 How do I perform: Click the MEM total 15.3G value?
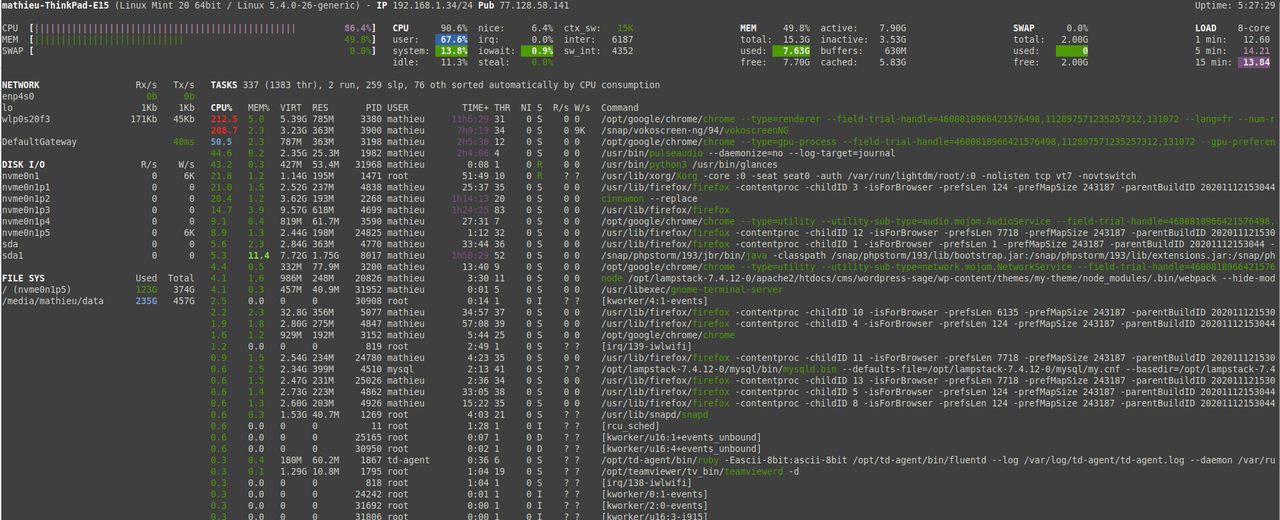[794, 39]
